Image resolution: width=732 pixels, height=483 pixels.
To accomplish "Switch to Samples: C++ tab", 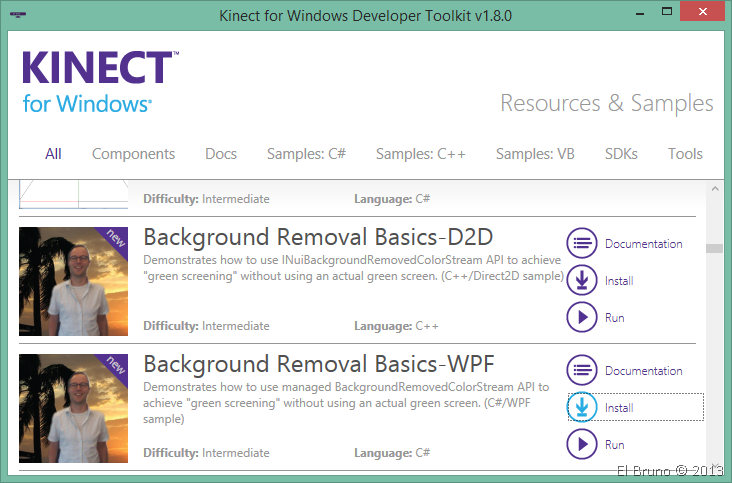I will [421, 154].
